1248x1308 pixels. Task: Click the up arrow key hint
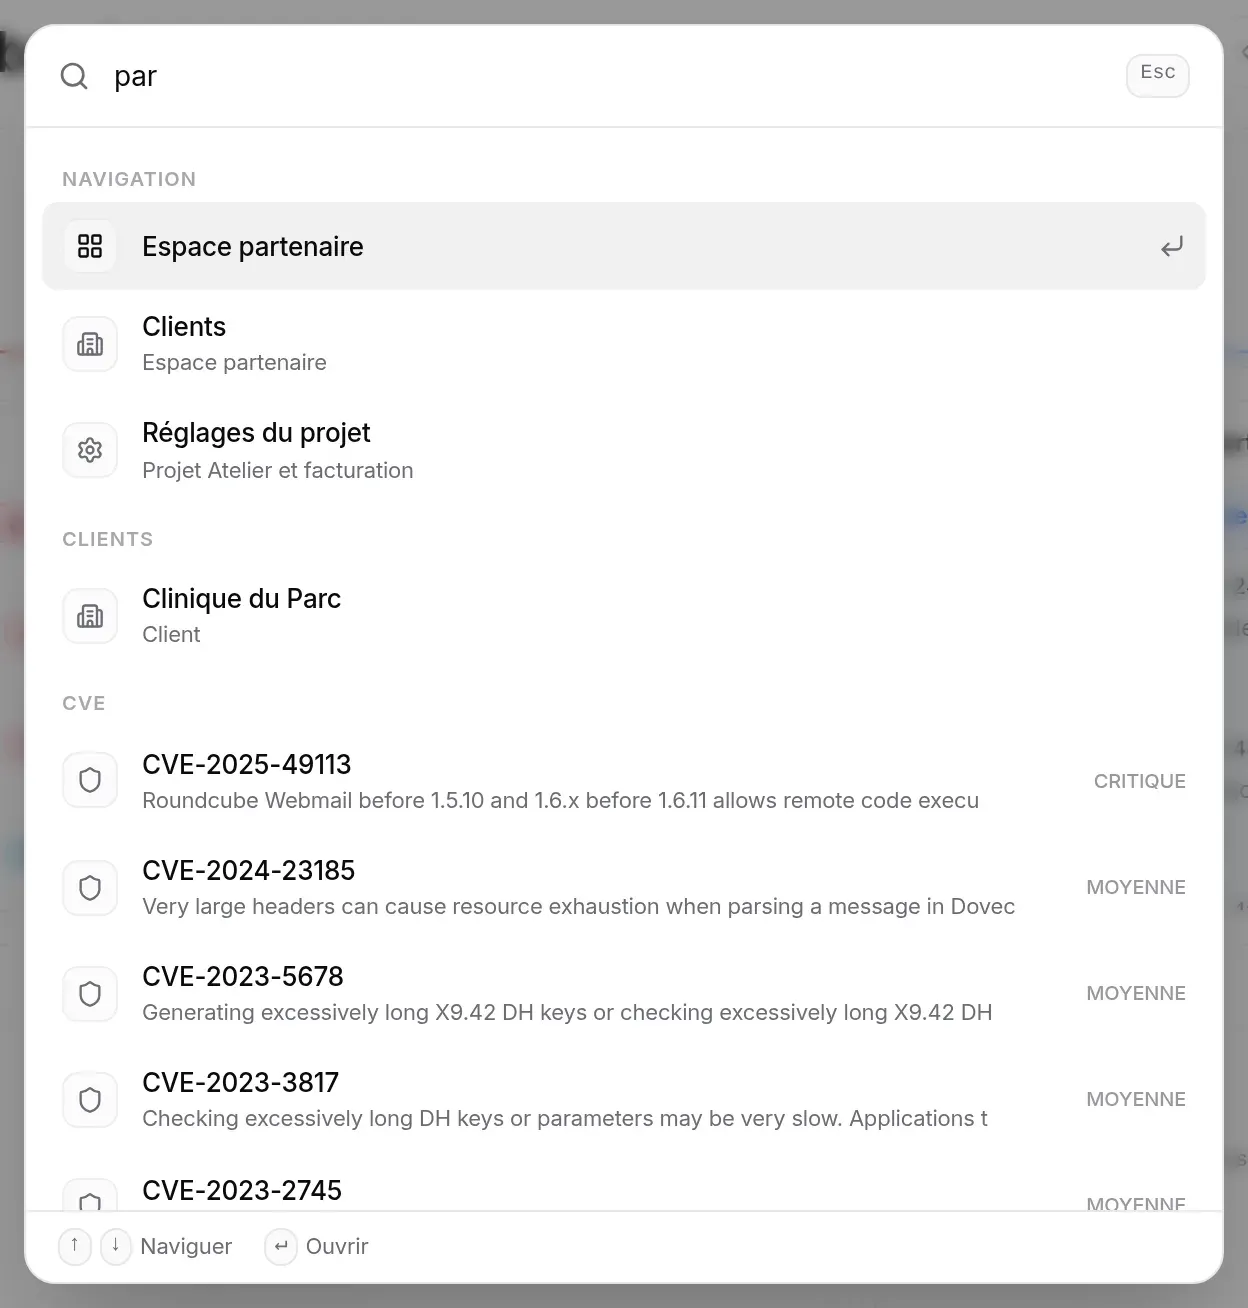coord(75,1246)
